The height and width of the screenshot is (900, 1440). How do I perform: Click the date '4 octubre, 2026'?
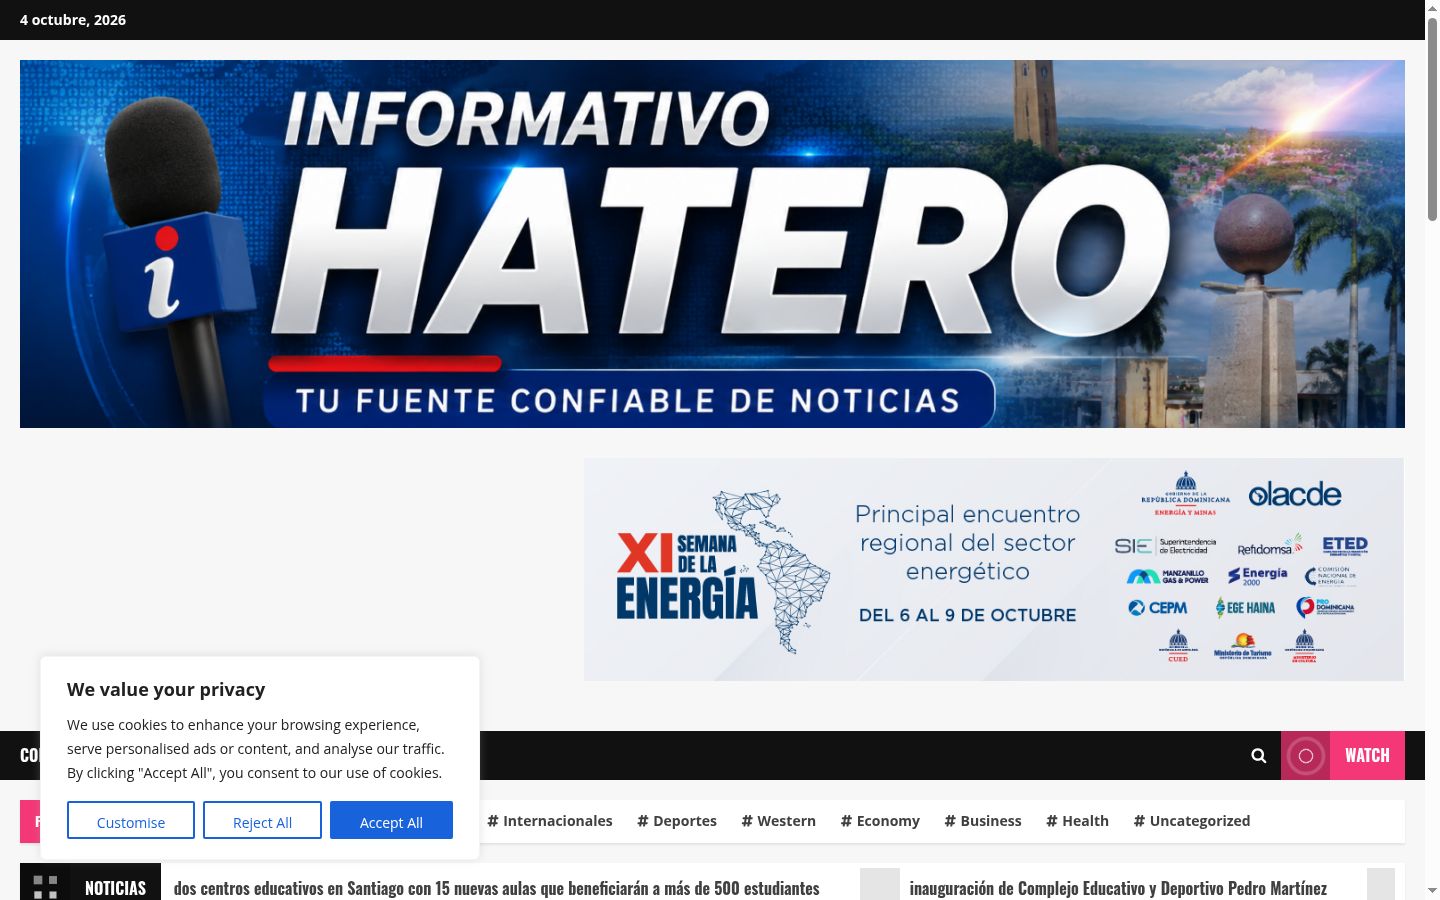click(x=73, y=20)
